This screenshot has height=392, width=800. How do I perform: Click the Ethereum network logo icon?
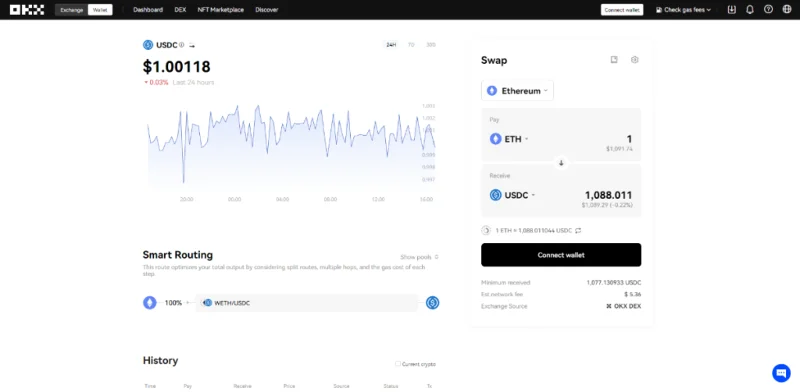(x=492, y=91)
